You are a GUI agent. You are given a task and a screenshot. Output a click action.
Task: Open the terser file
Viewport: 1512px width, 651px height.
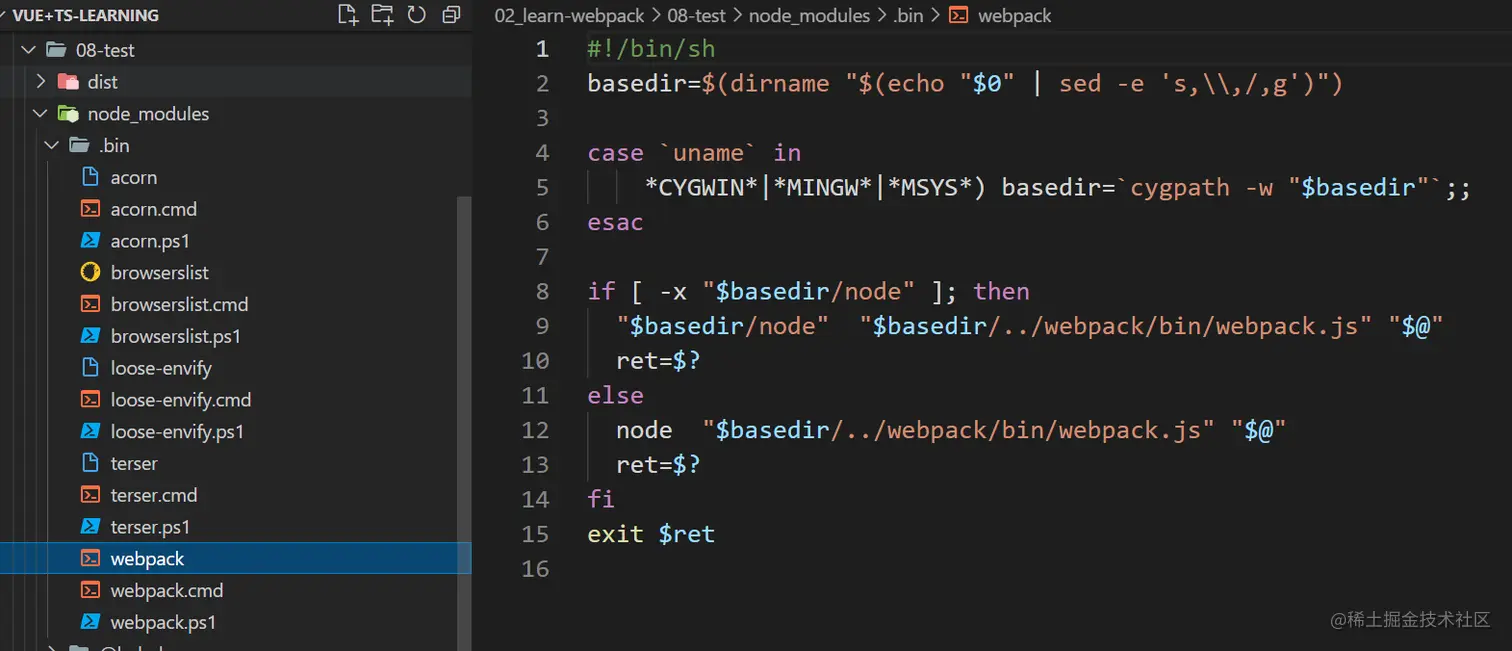(x=134, y=464)
